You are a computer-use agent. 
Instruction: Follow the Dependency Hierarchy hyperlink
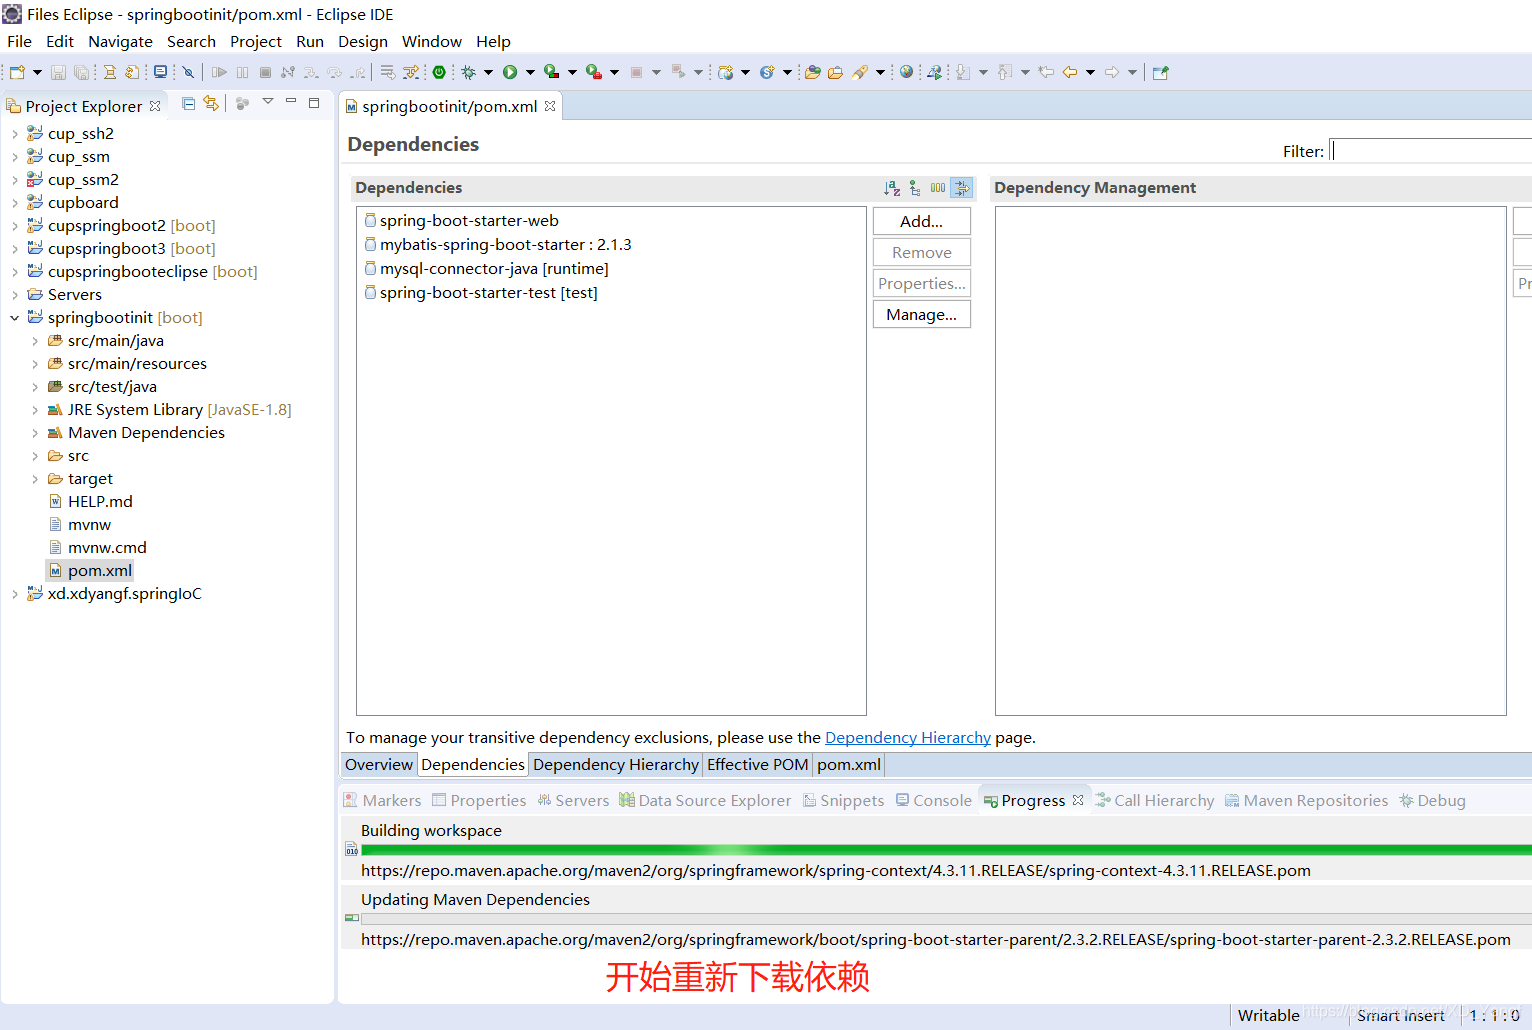click(907, 738)
